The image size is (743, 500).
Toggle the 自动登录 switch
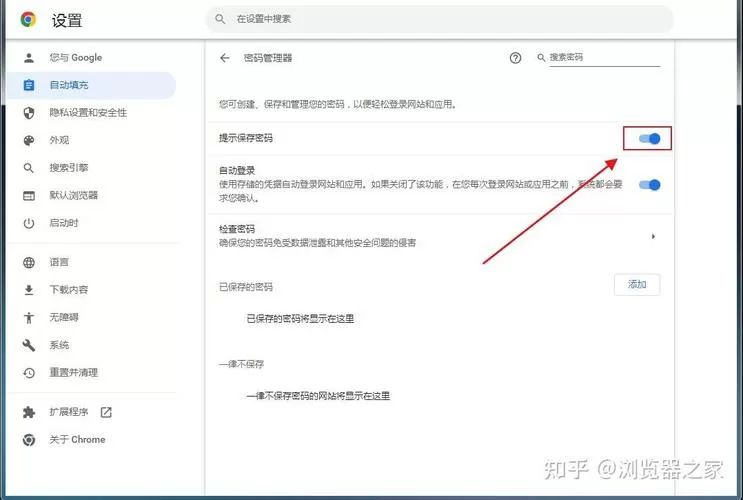point(649,185)
